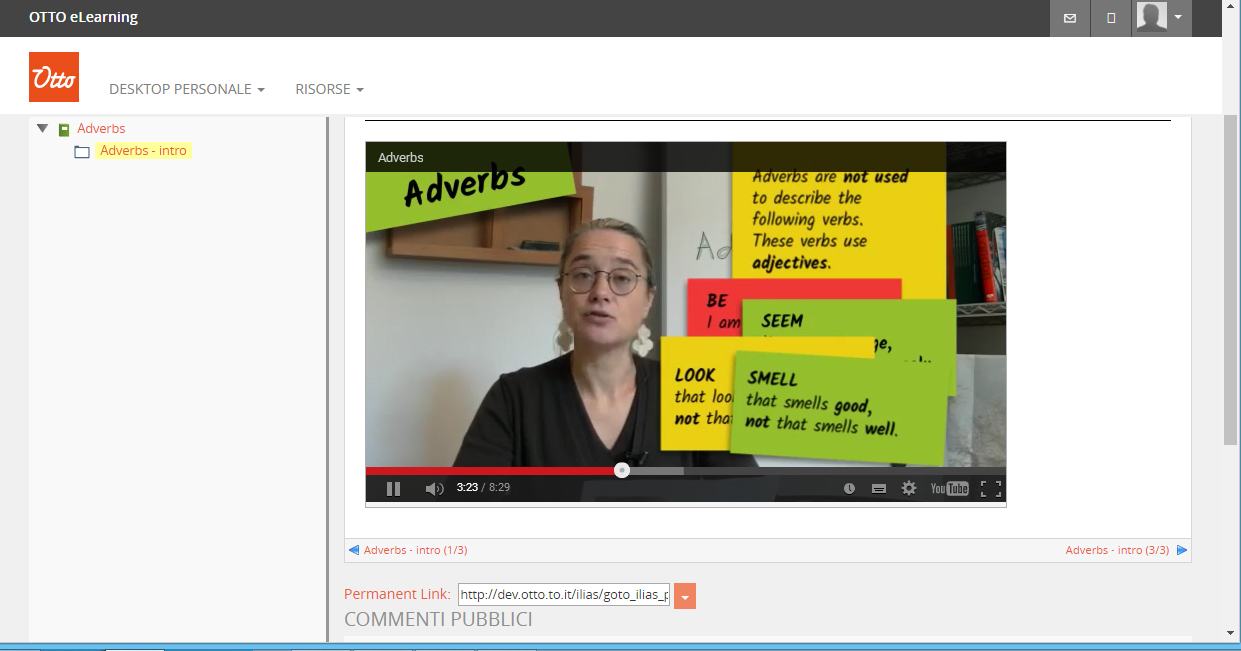Open the RISORSE menu

click(x=329, y=89)
